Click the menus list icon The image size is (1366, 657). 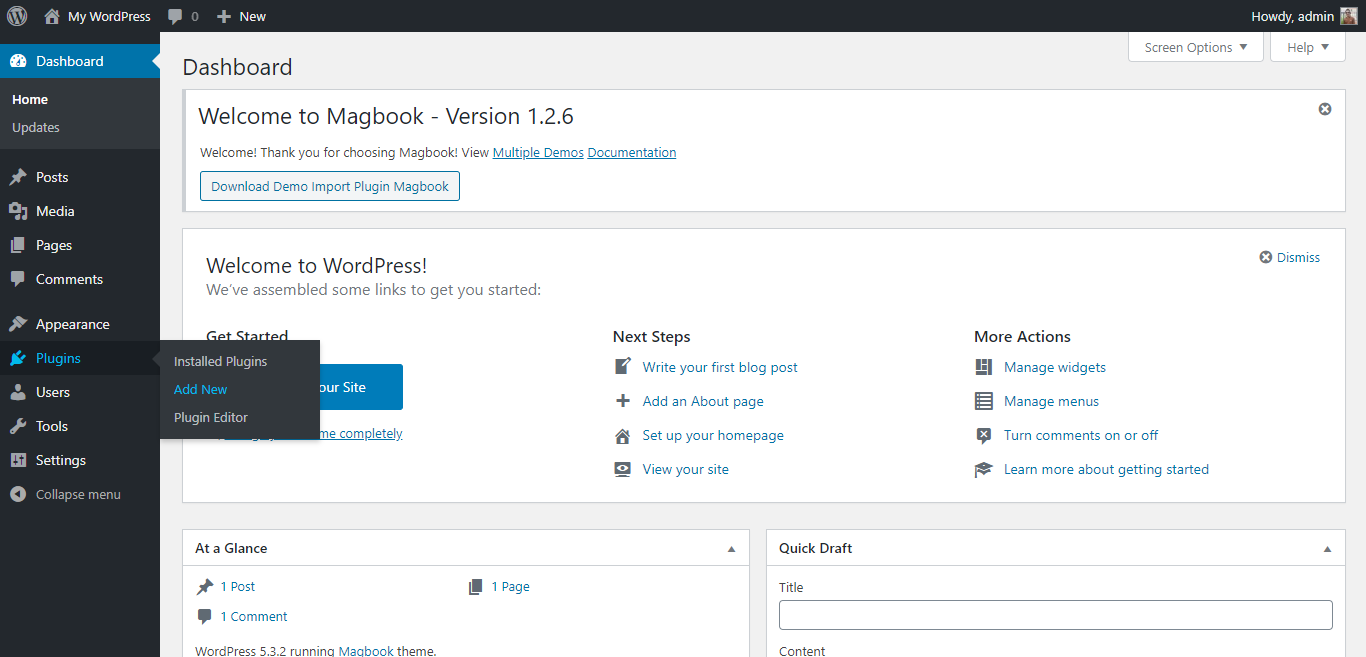[984, 401]
